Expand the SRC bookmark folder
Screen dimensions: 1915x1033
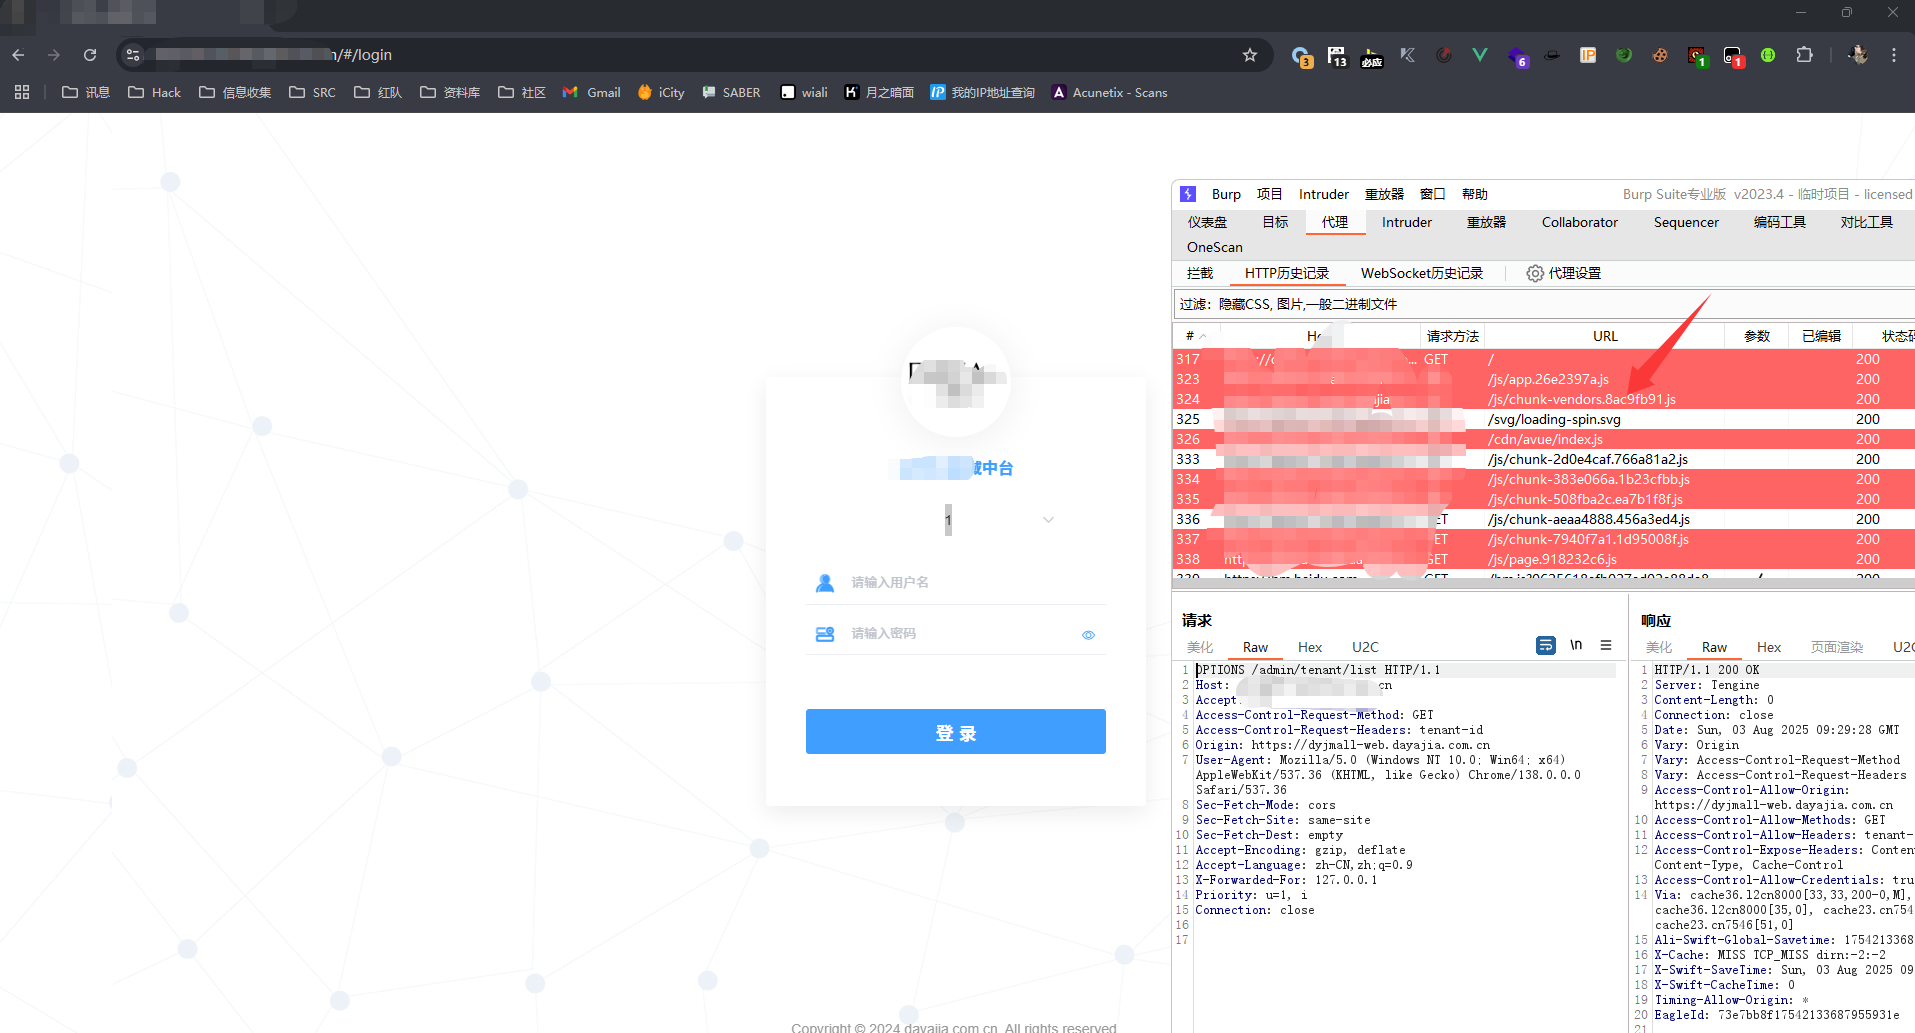pyautogui.click(x=312, y=92)
